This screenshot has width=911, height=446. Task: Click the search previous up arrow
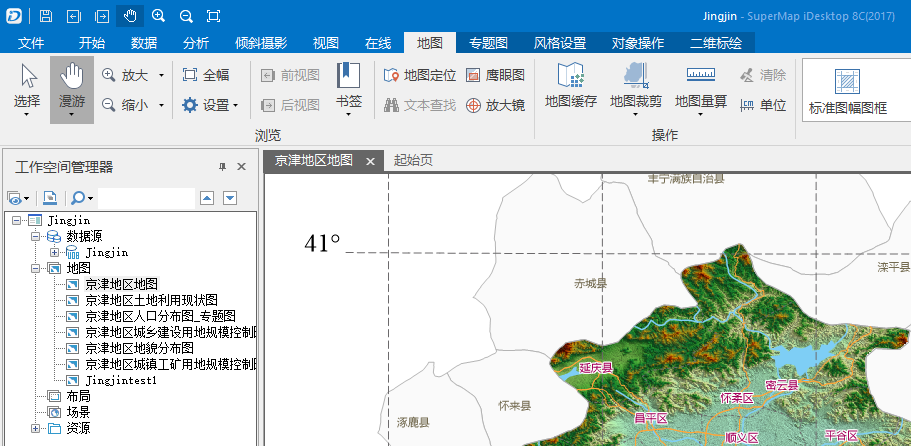pos(207,198)
